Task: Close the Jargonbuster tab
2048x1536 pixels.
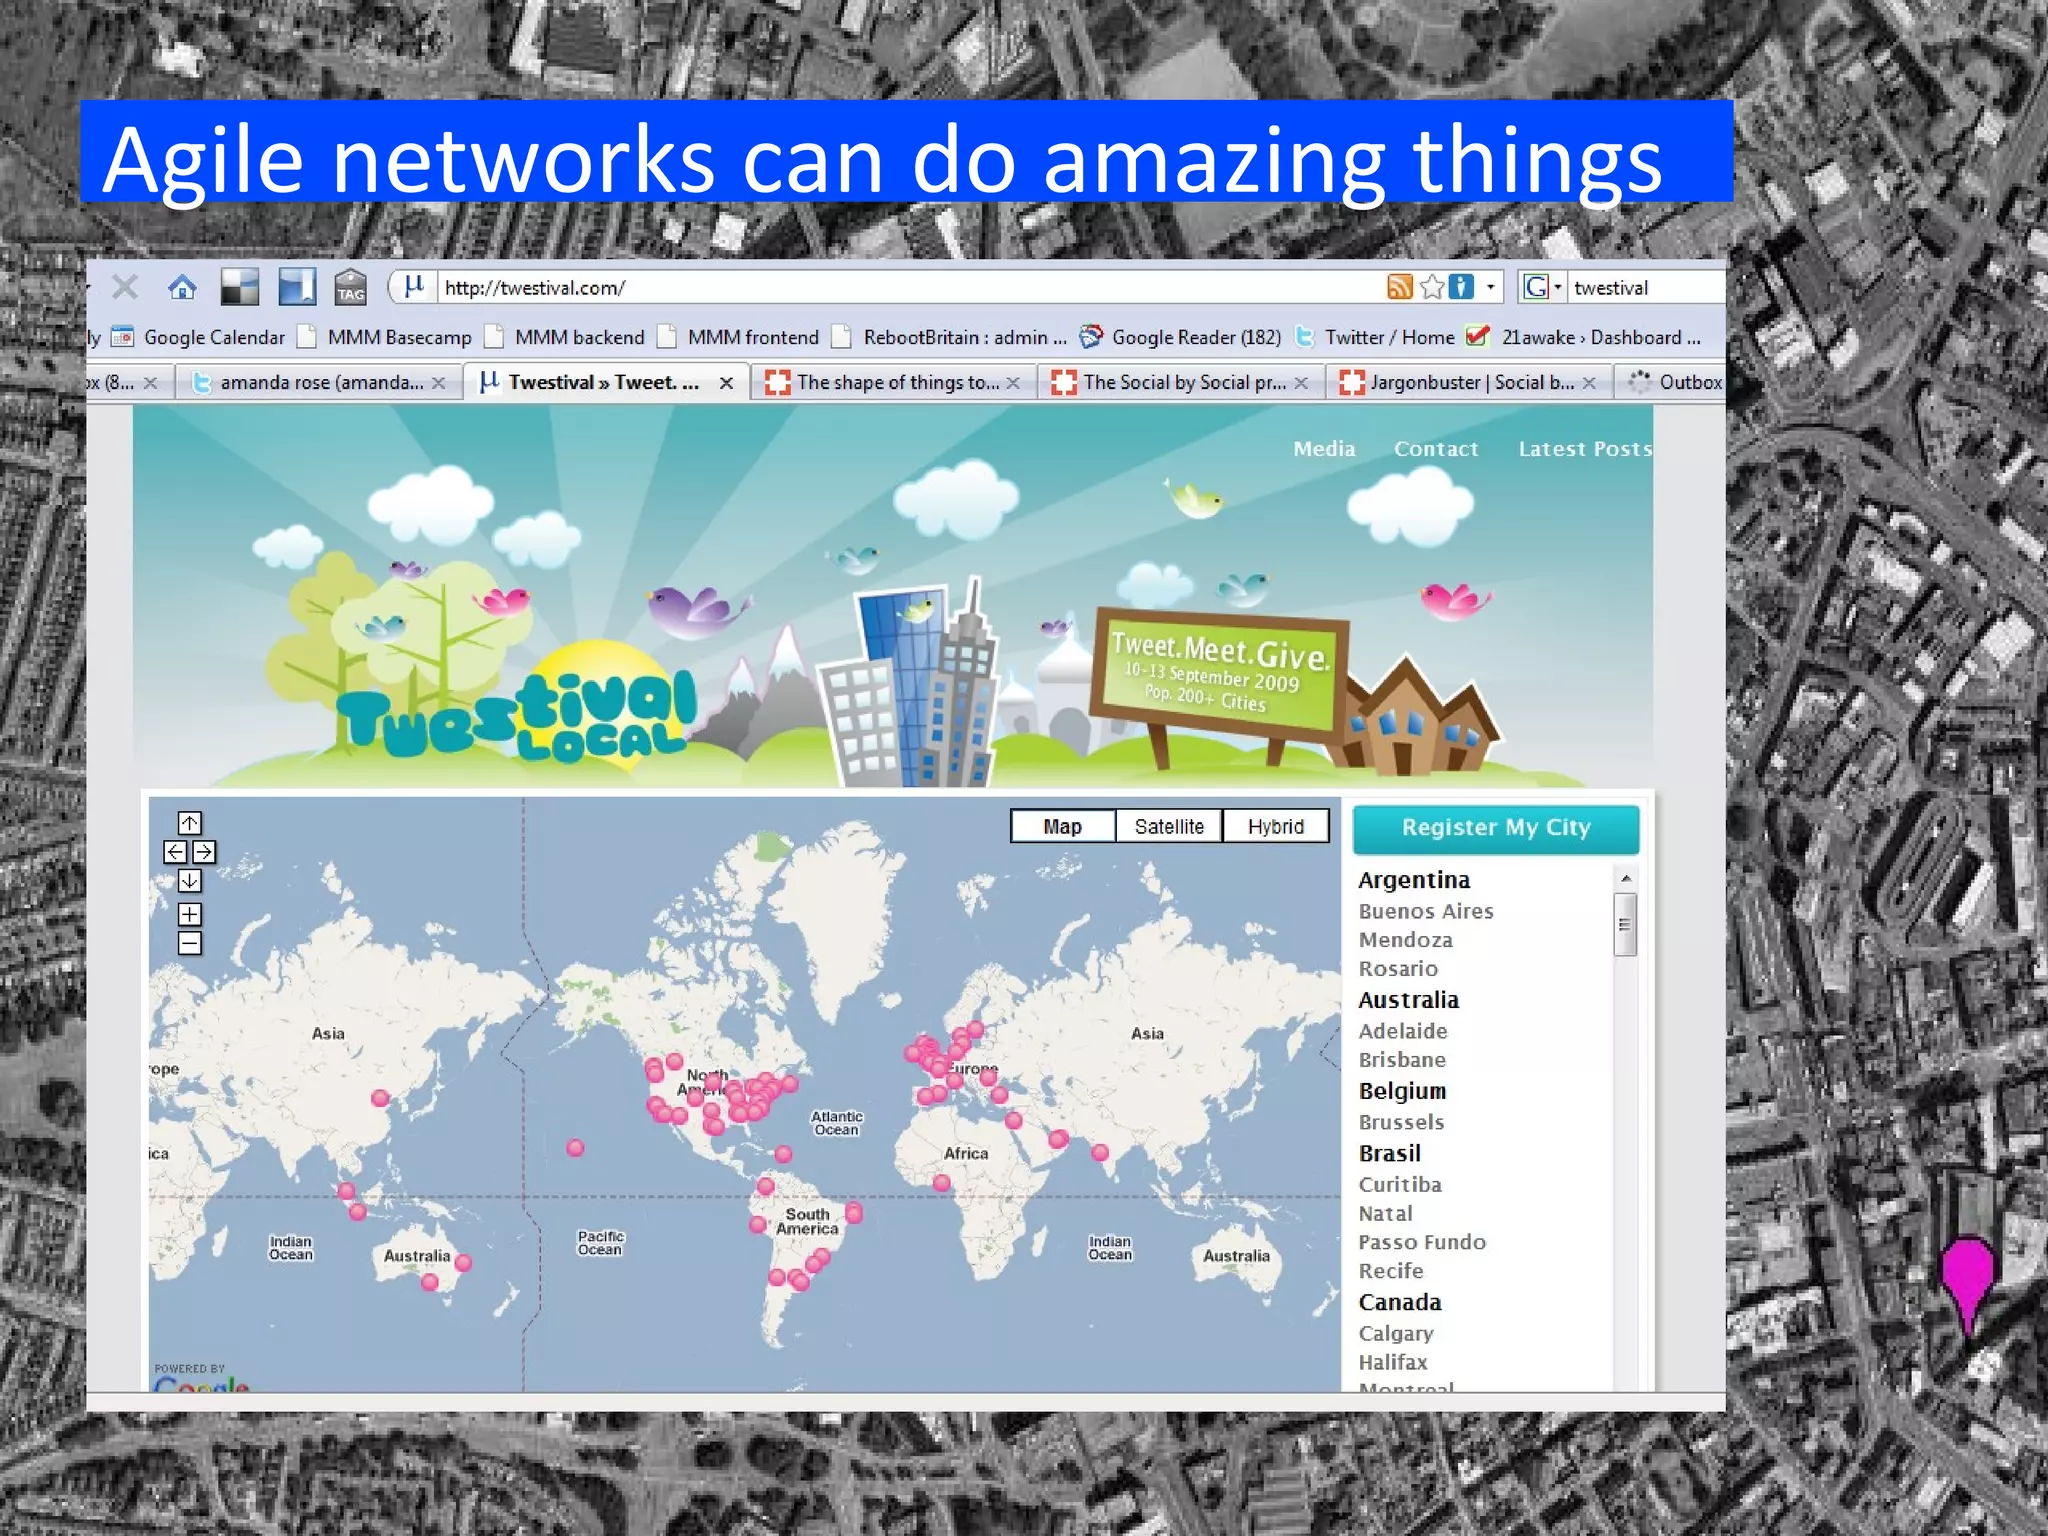Action: (1589, 383)
